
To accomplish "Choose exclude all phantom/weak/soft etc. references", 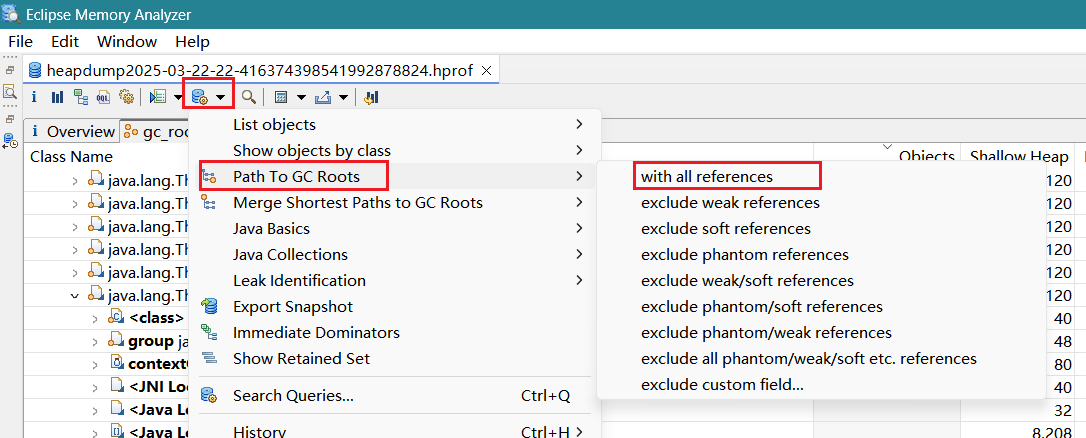I will 821,358.
